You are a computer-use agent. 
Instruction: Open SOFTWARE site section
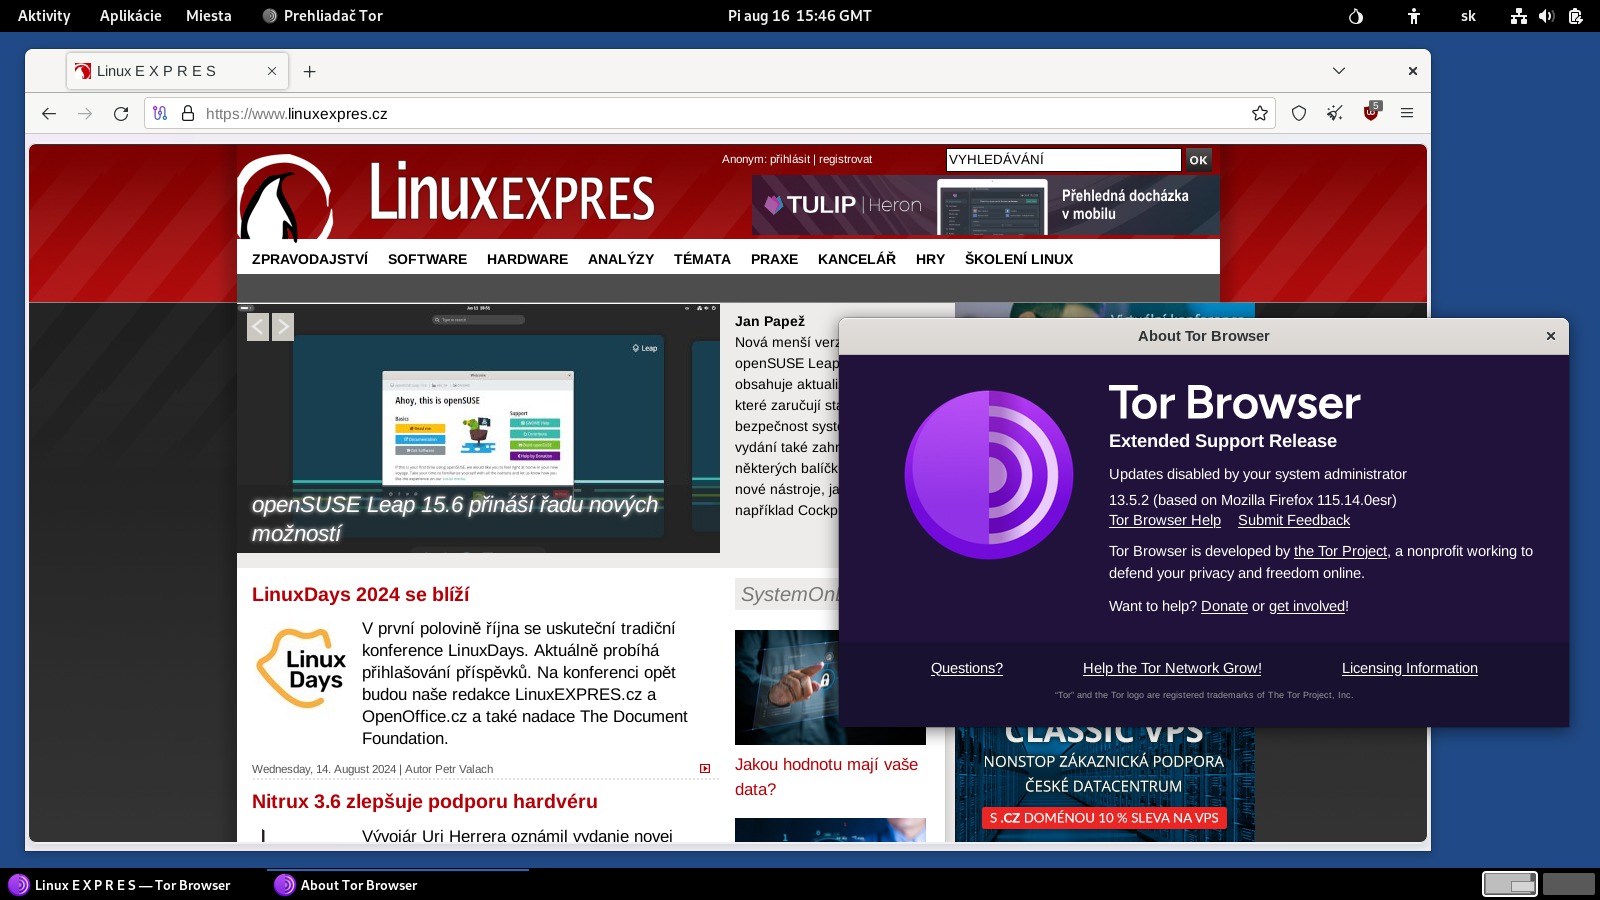(427, 259)
